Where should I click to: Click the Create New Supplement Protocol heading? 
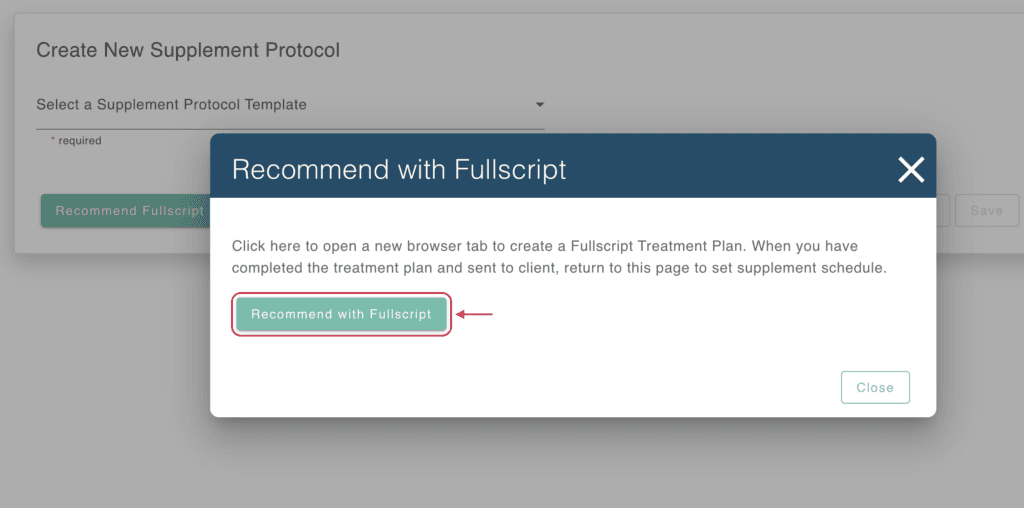188,50
